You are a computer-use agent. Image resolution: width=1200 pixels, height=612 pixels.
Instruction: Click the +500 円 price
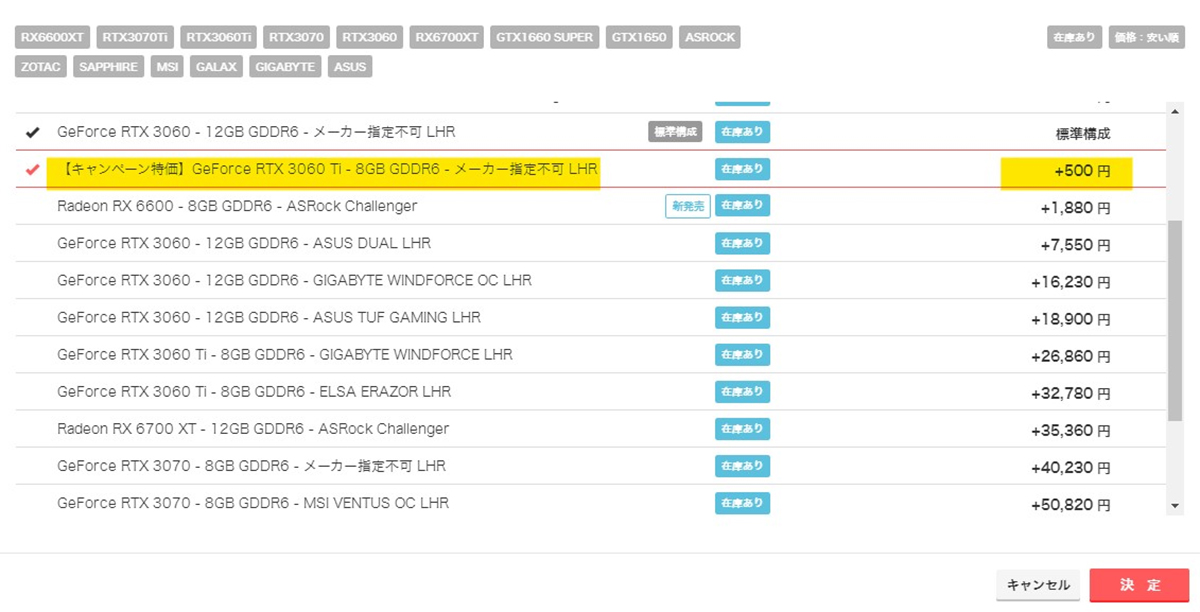point(1082,171)
